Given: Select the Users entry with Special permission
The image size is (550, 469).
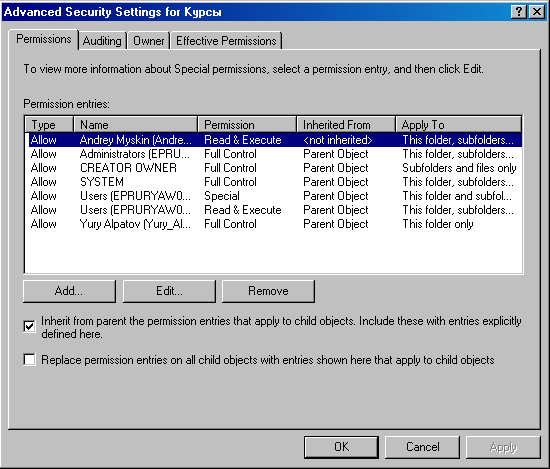Looking at the screenshot, I should point(275,196).
